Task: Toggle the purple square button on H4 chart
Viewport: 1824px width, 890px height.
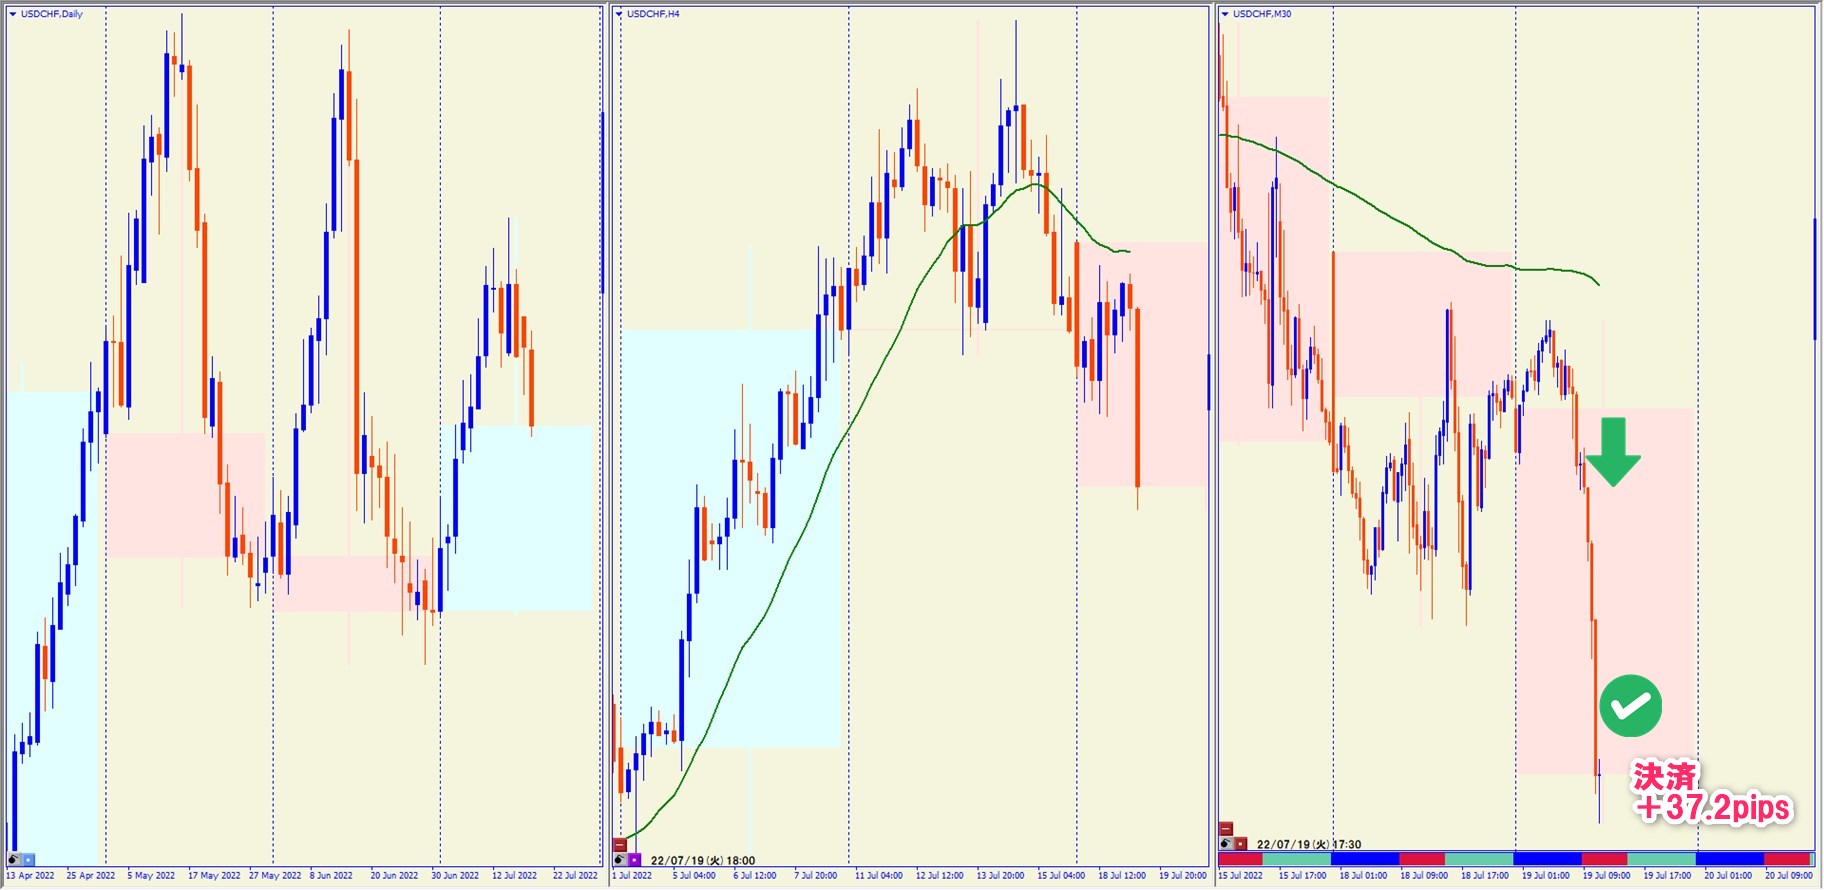Action: pos(634,860)
